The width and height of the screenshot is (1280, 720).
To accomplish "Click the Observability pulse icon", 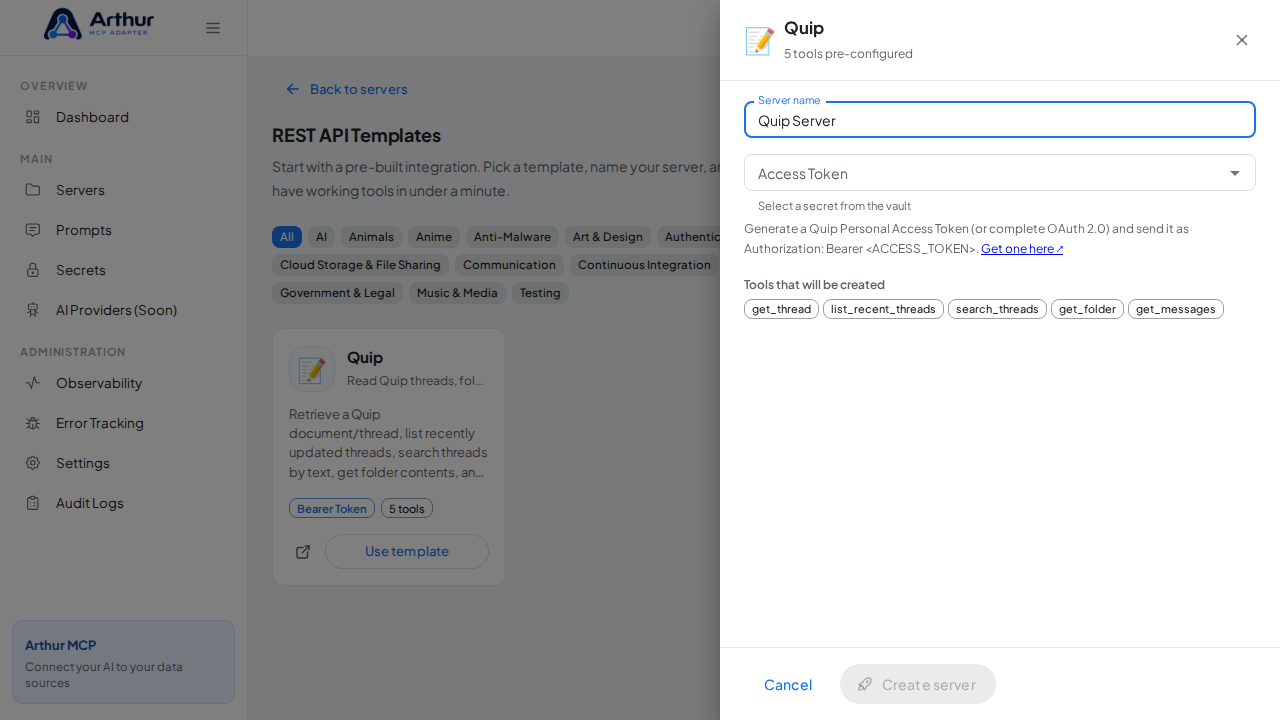I will tap(33, 383).
